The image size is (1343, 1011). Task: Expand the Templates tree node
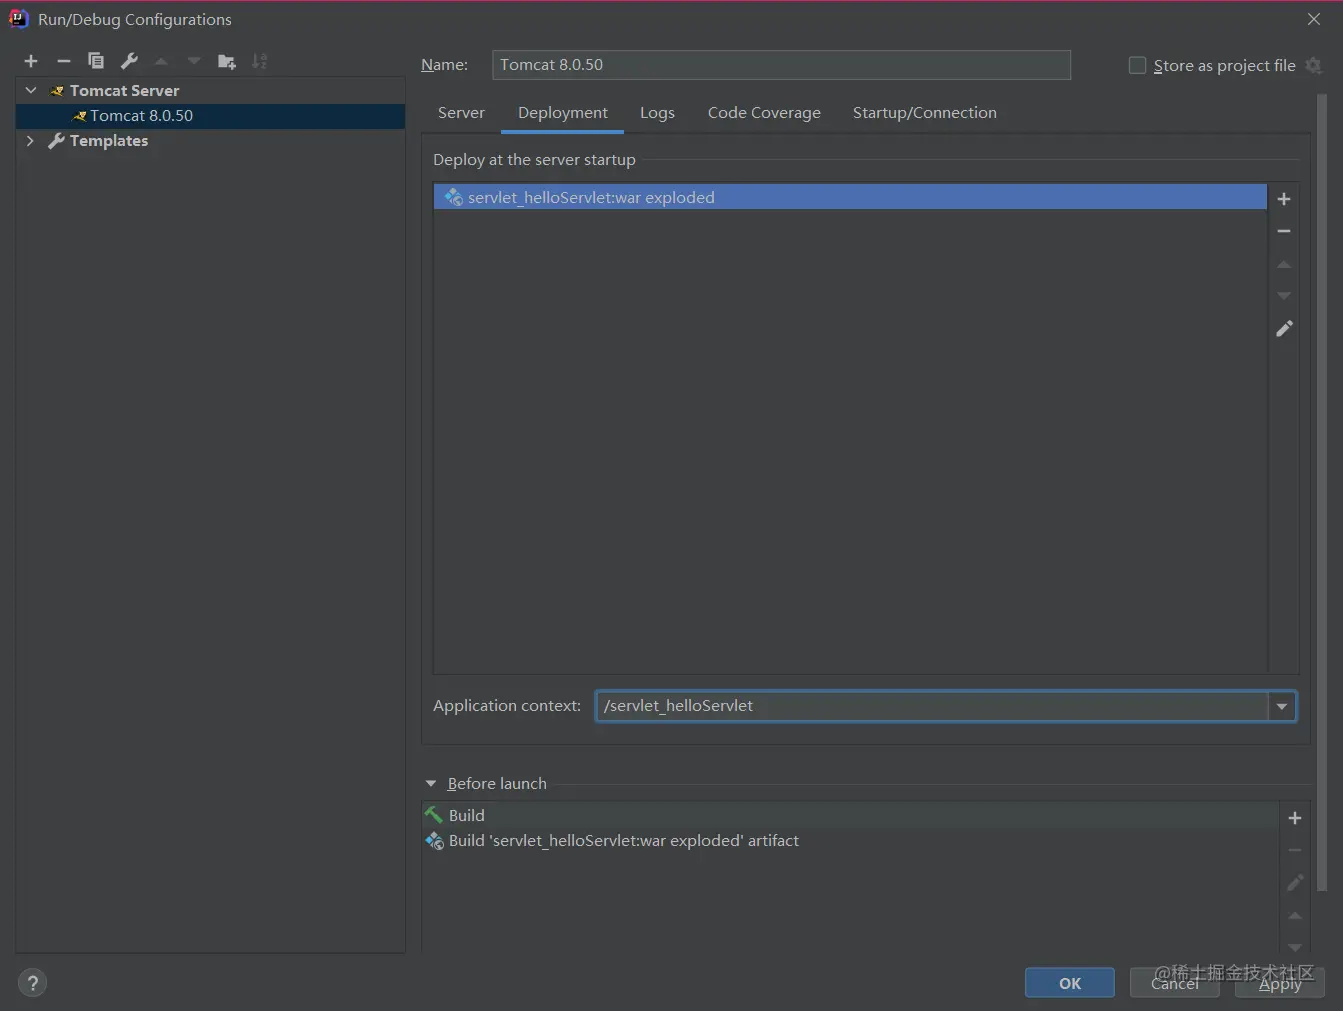[x=31, y=141]
